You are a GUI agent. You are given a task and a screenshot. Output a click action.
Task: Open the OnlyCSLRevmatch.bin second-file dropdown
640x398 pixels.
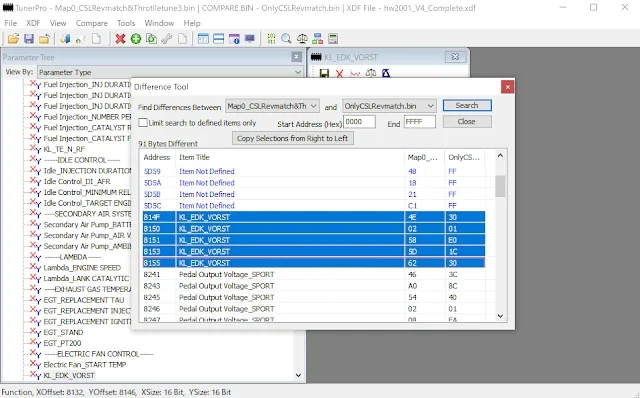pos(389,106)
